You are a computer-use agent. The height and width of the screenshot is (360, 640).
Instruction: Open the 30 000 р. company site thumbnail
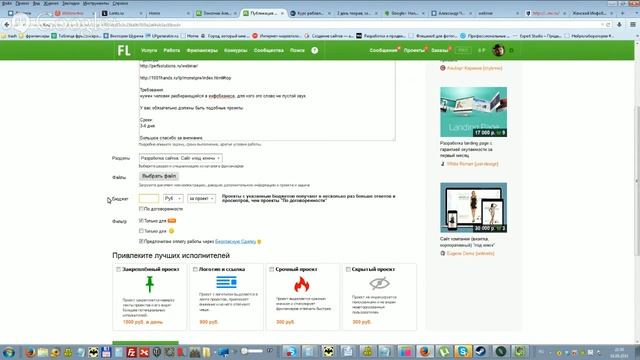pyautogui.click(x=473, y=207)
